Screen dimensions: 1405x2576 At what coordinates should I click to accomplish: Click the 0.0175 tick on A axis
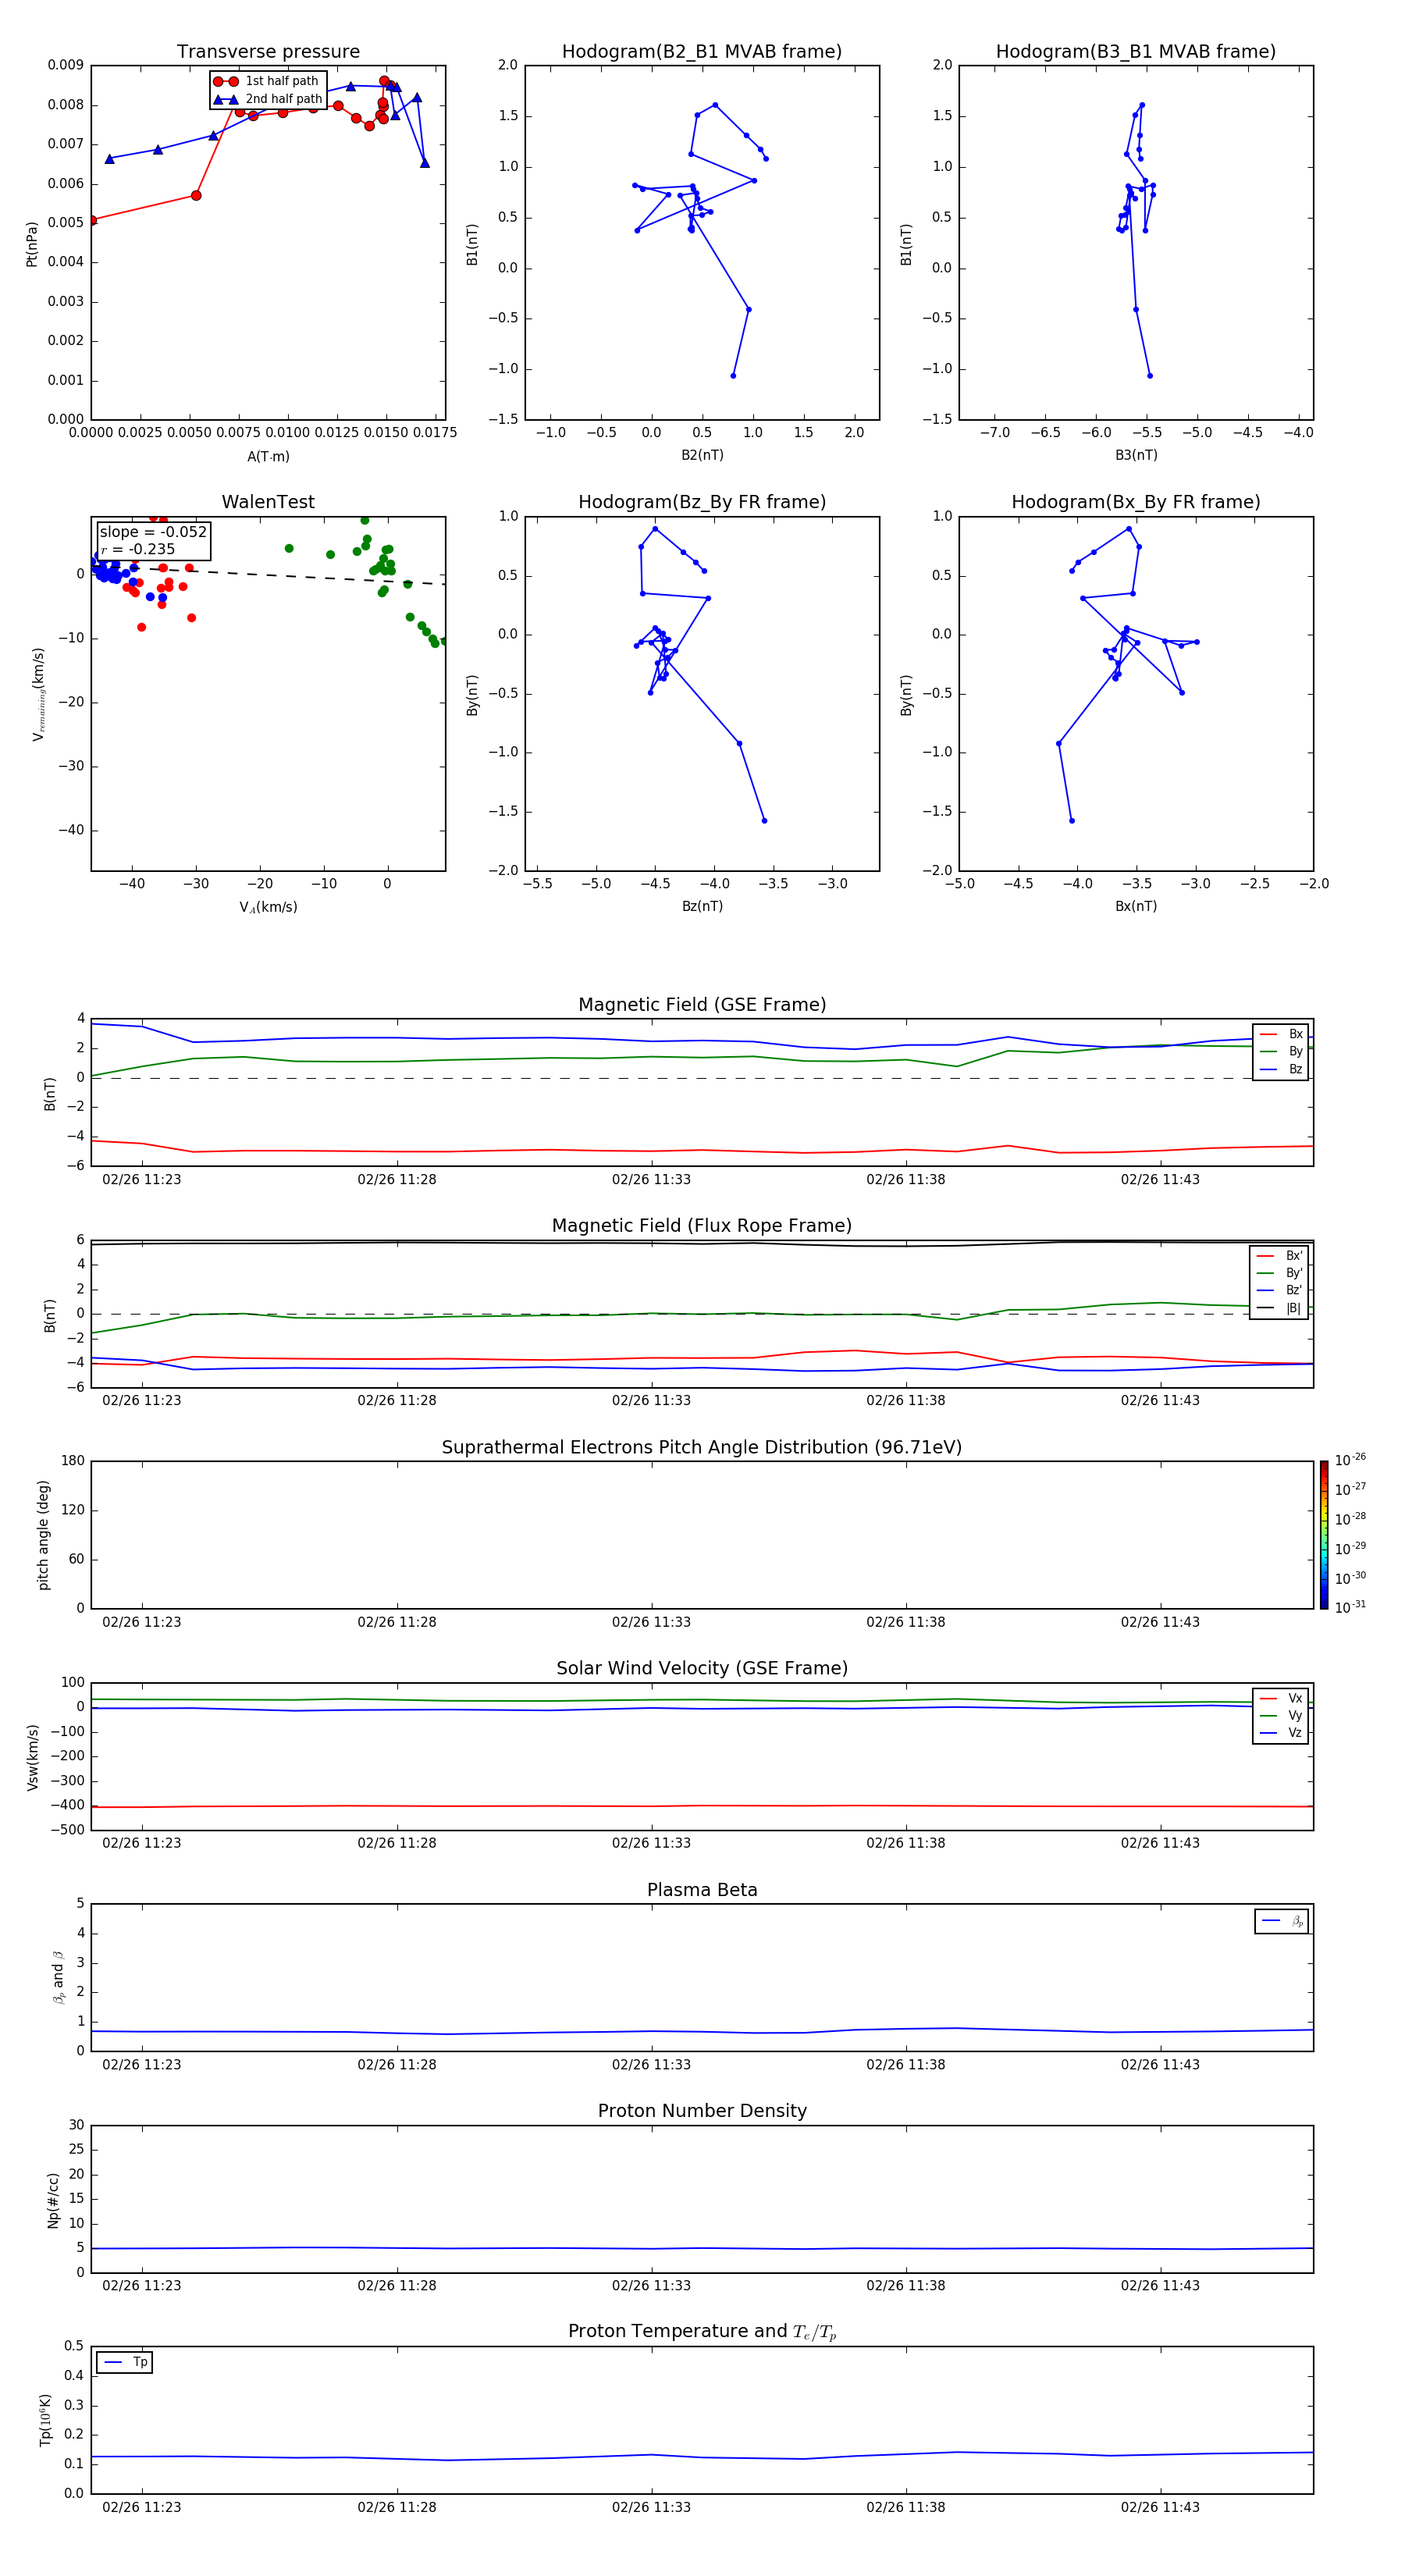coord(435,433)
